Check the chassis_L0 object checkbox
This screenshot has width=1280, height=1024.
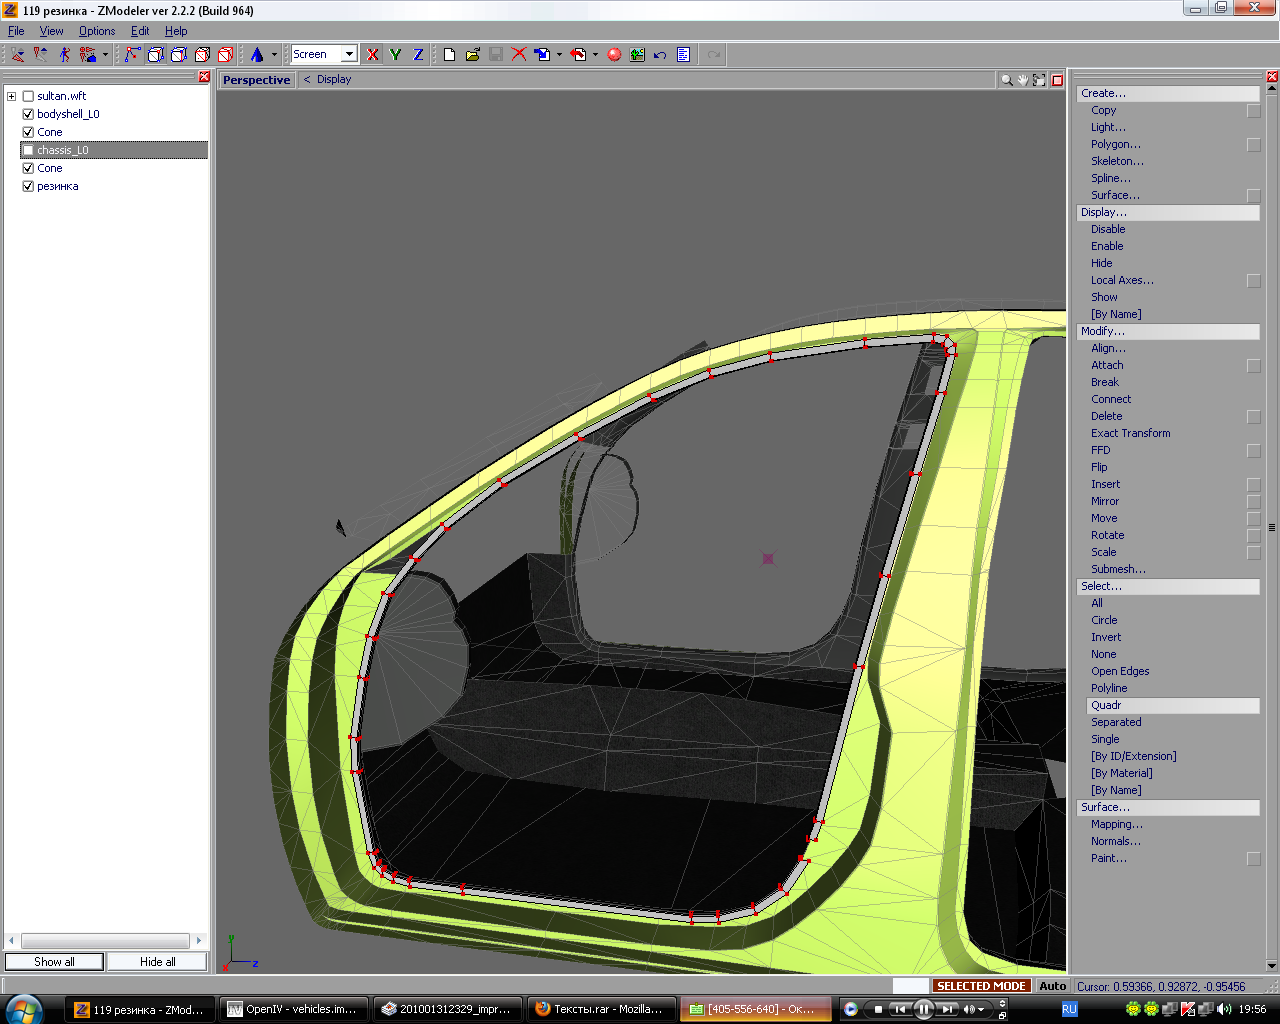click(x=28, y=150)
